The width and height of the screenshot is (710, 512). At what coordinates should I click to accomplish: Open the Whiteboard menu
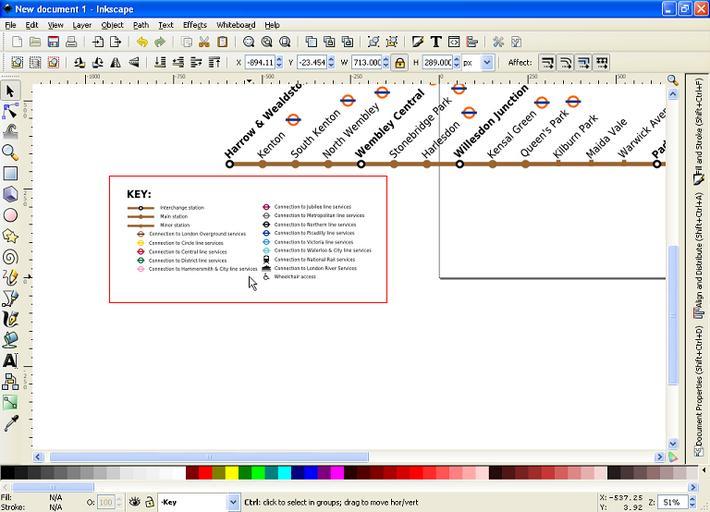235,25
